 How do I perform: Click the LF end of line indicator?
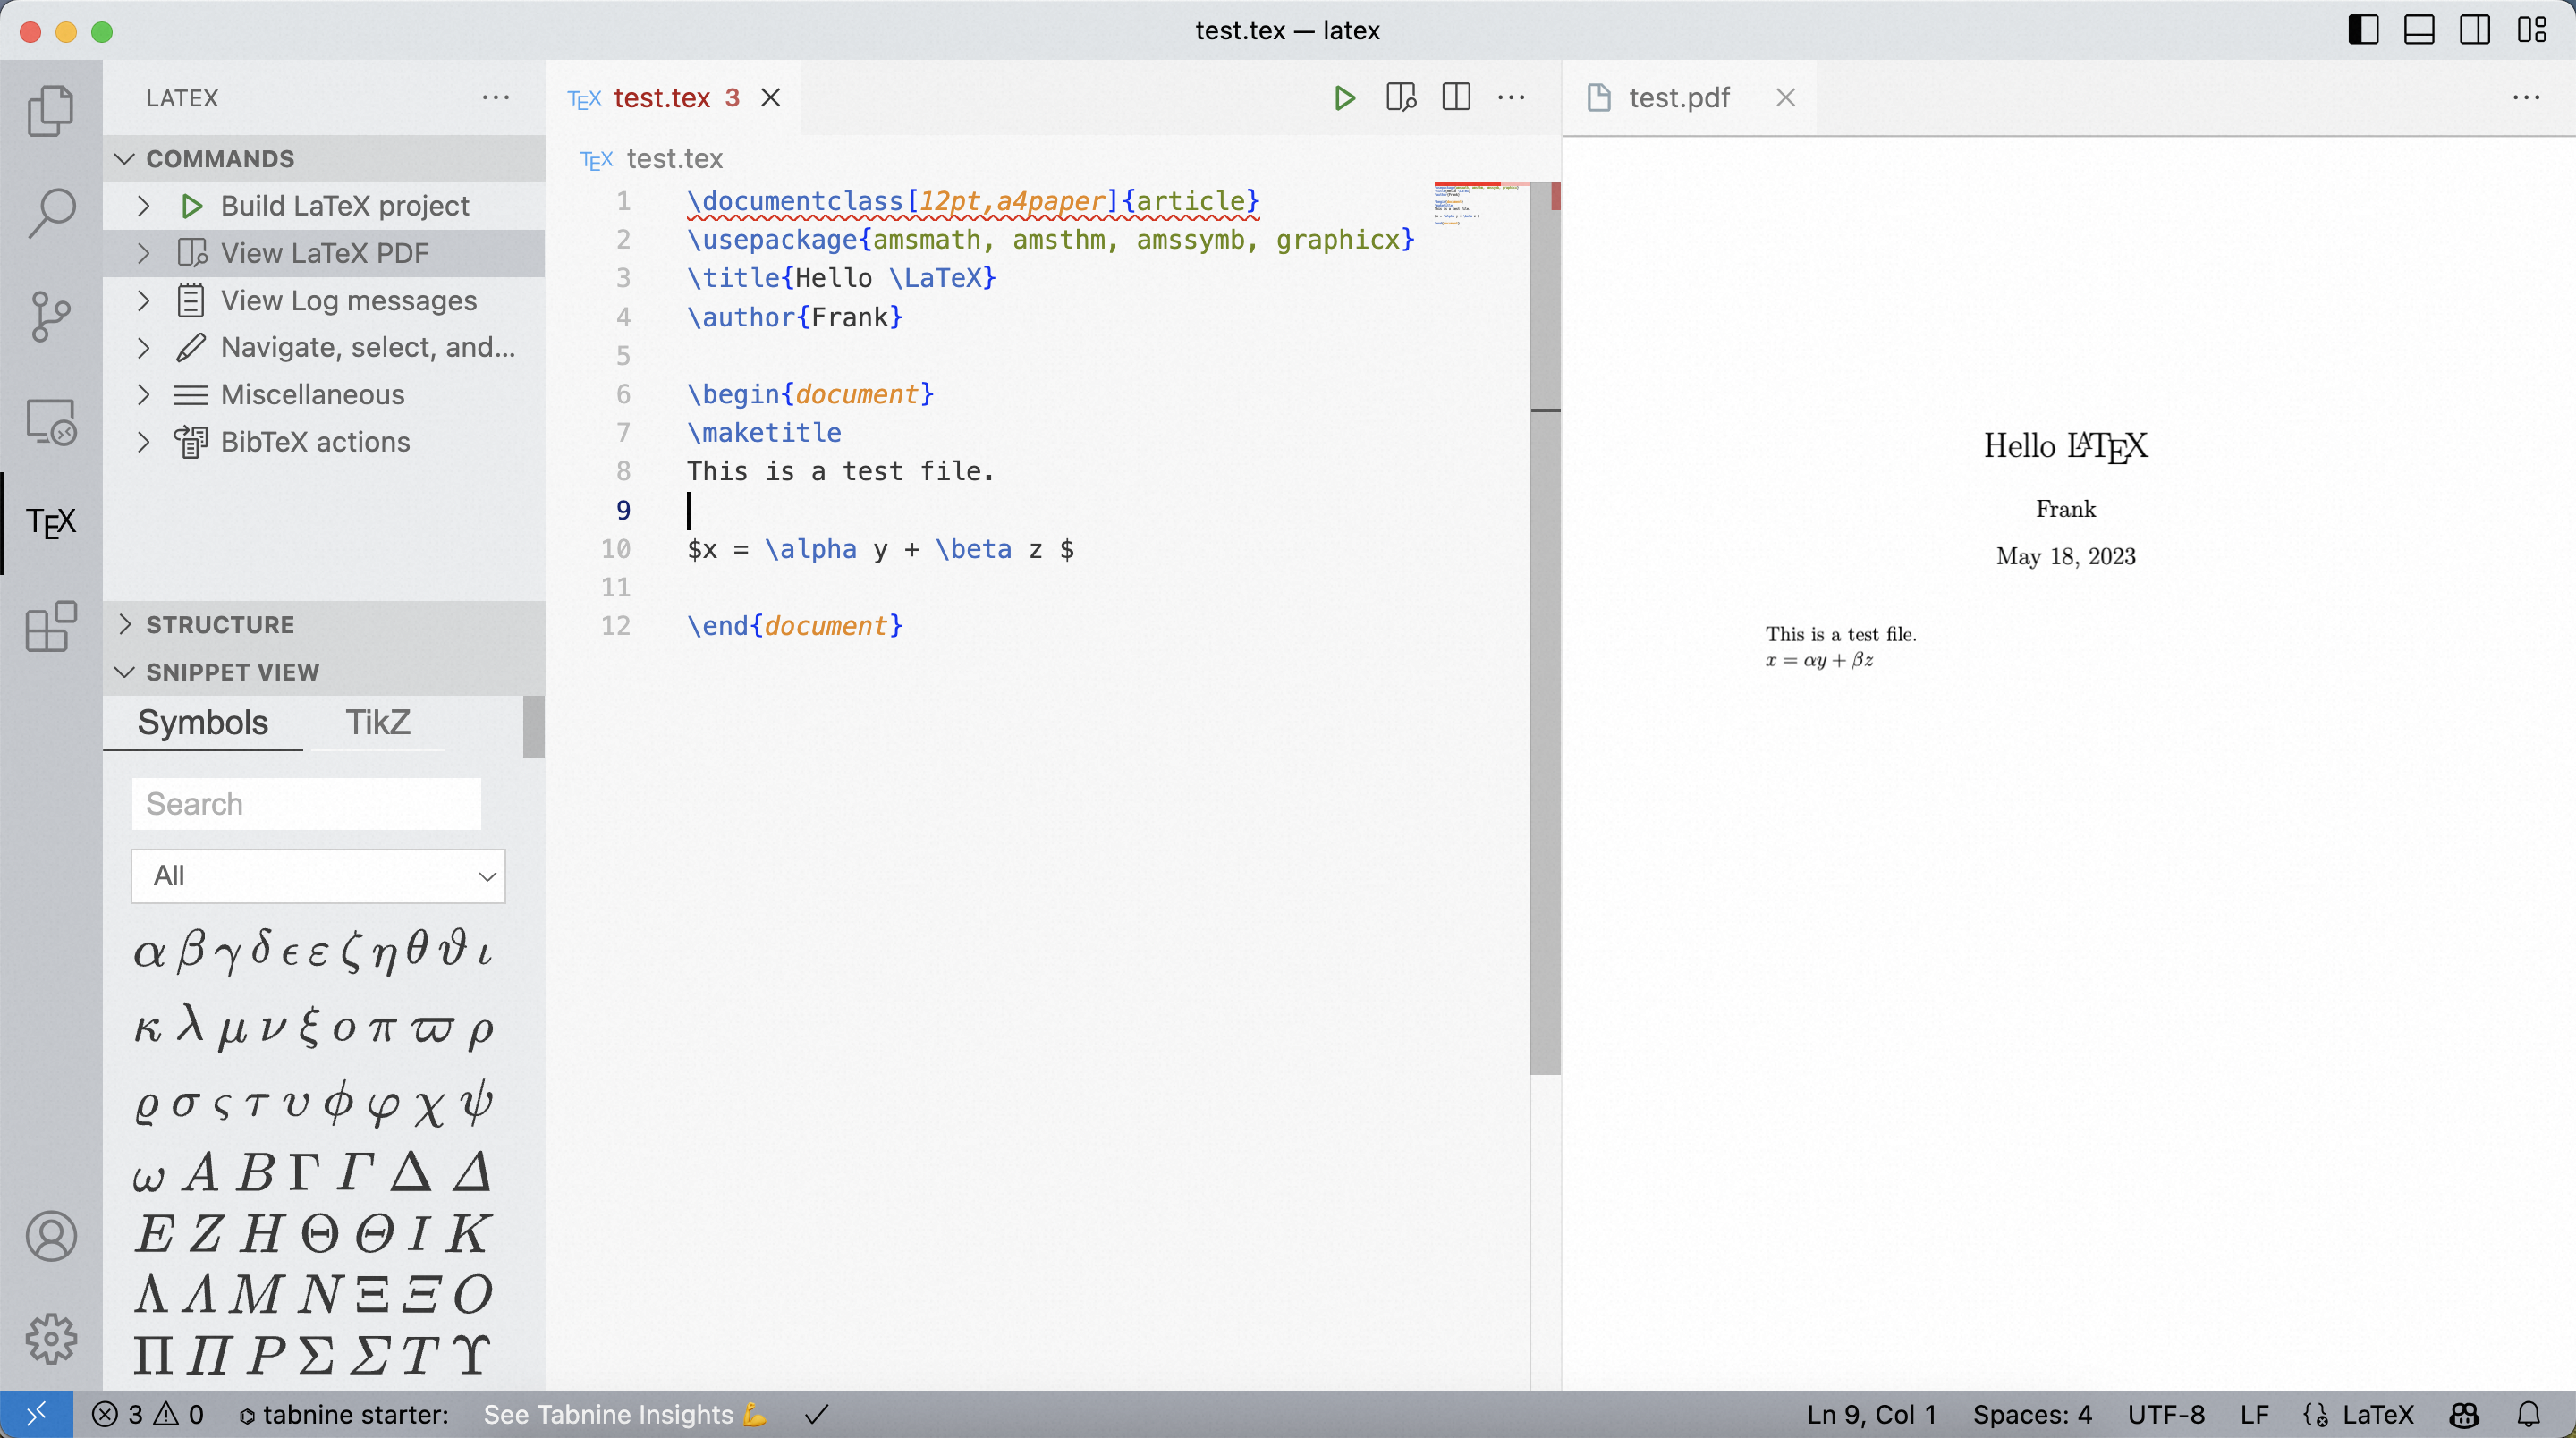point(2254,1414)
